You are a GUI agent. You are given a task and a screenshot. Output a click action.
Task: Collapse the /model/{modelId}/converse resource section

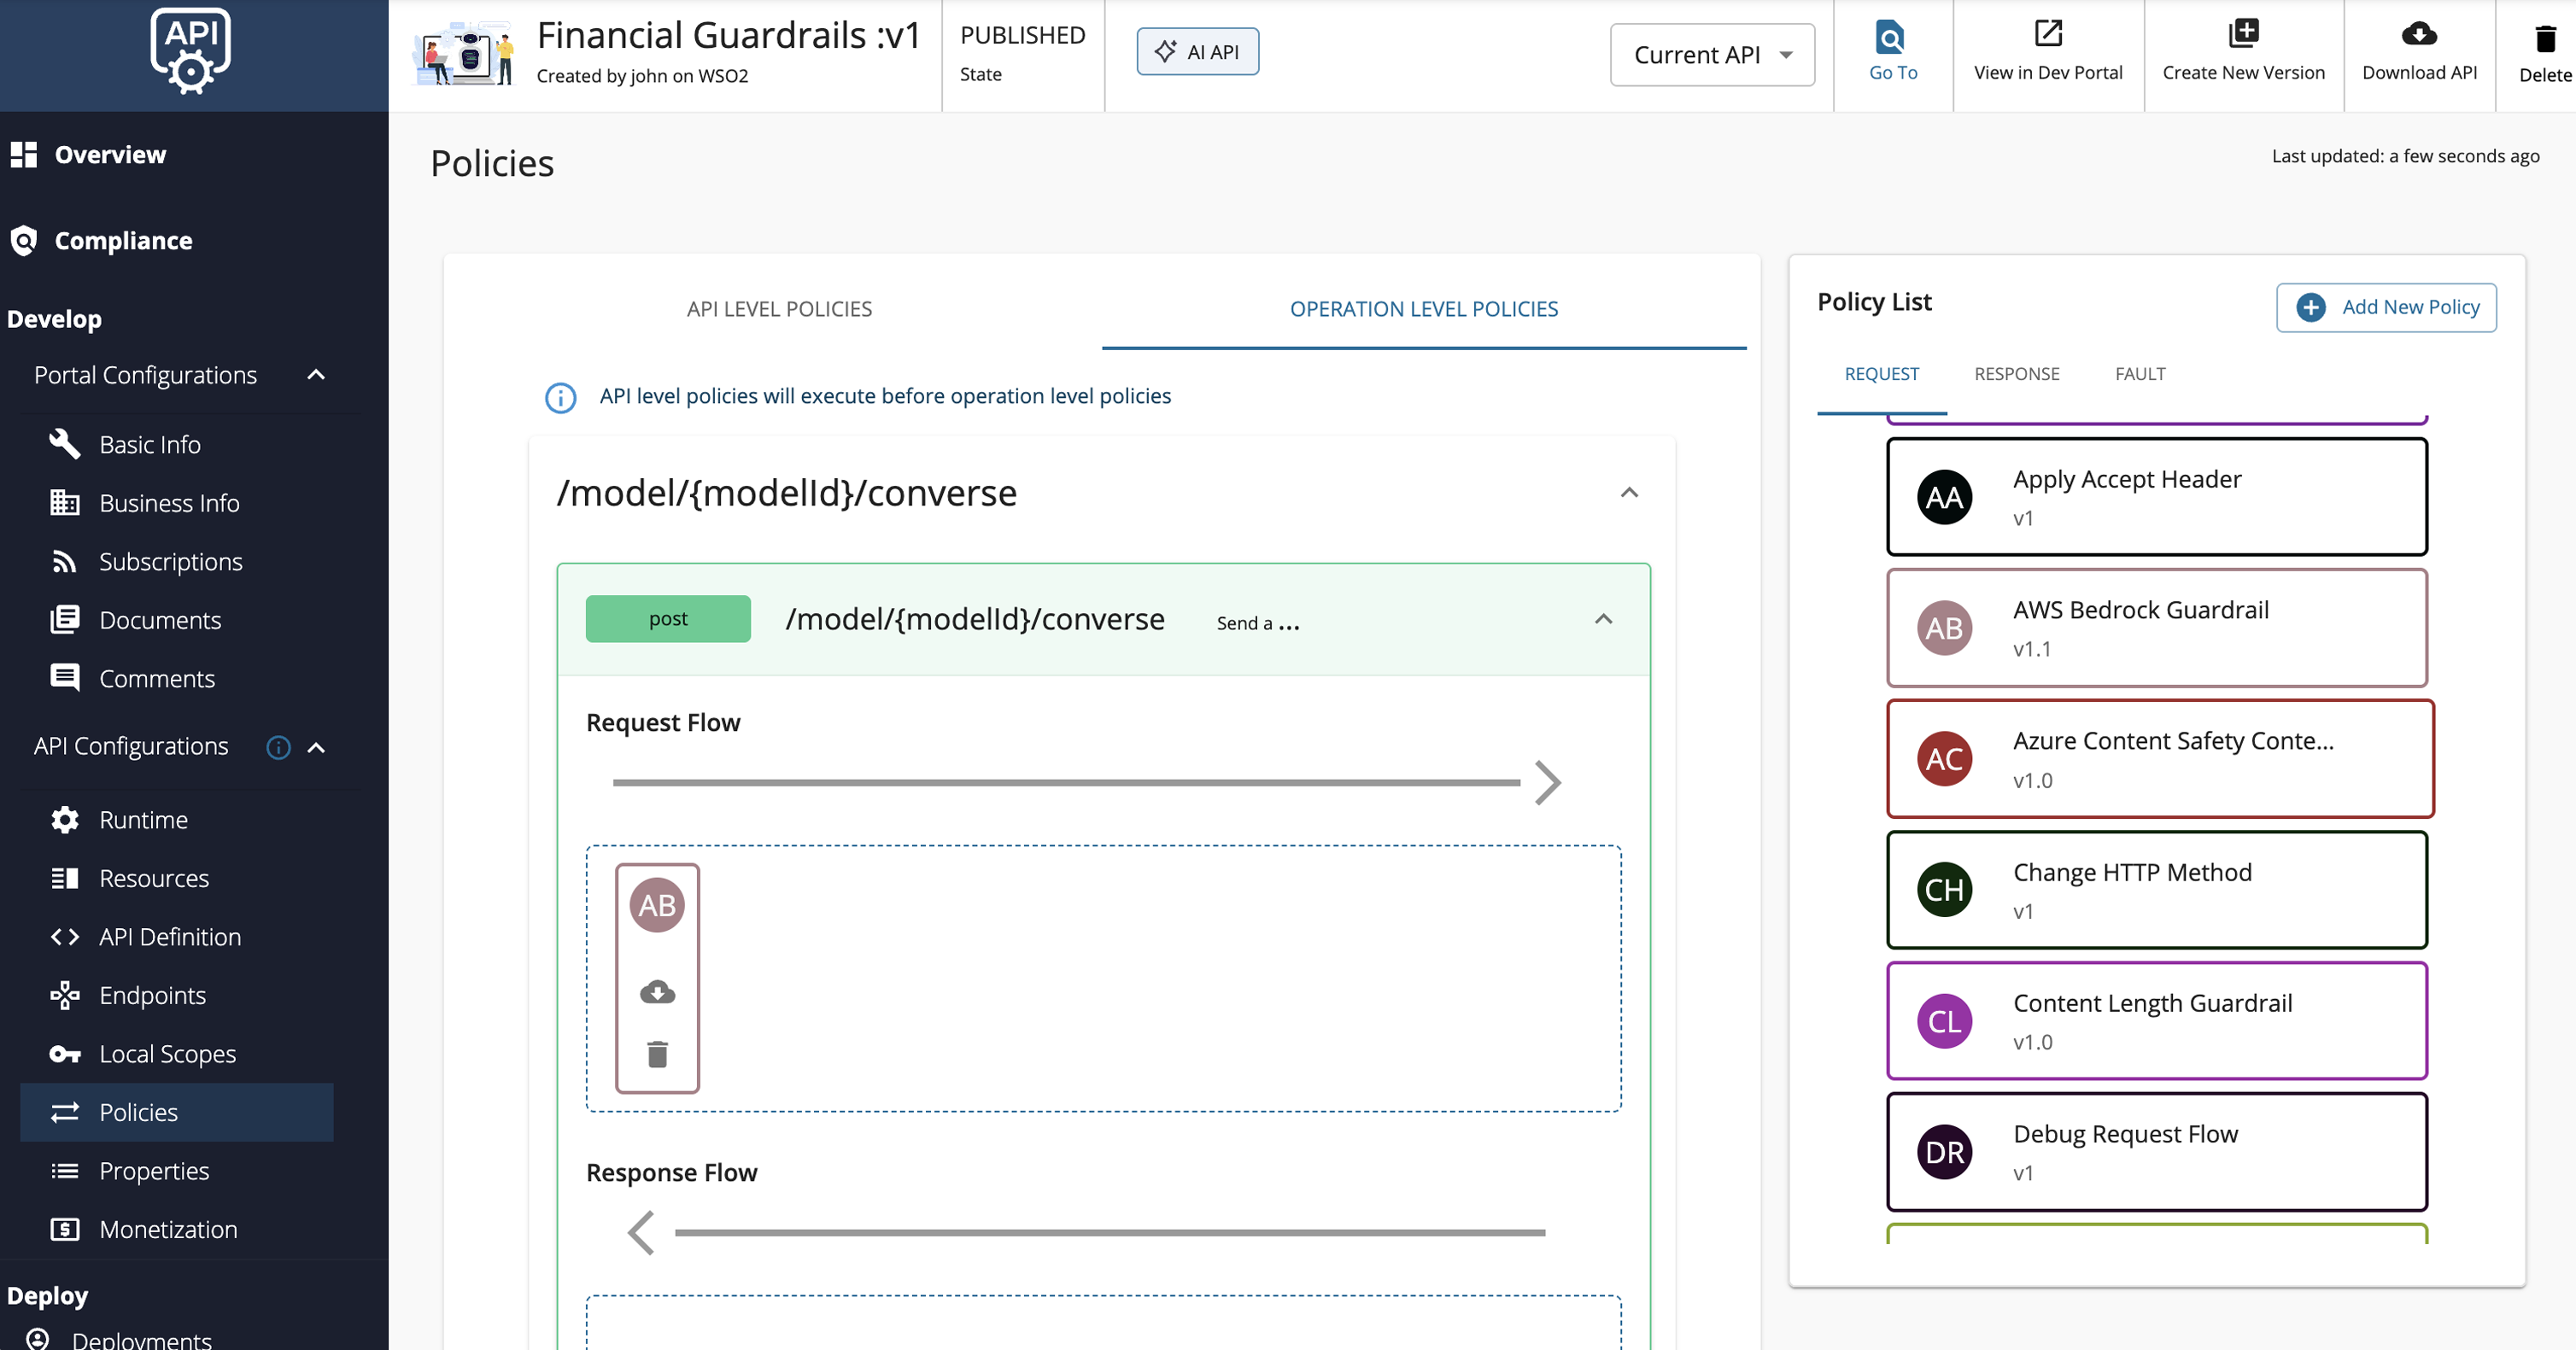click(1628, 492)
